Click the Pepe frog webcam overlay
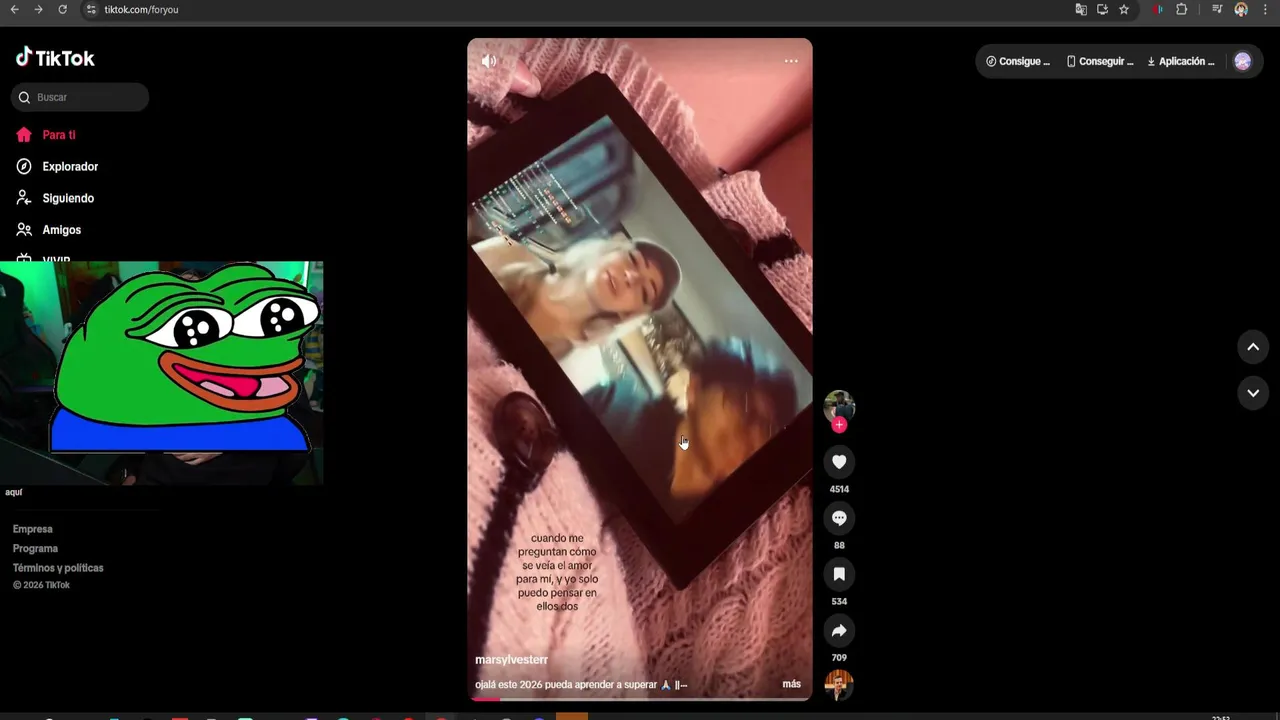 tap(162, 373)
